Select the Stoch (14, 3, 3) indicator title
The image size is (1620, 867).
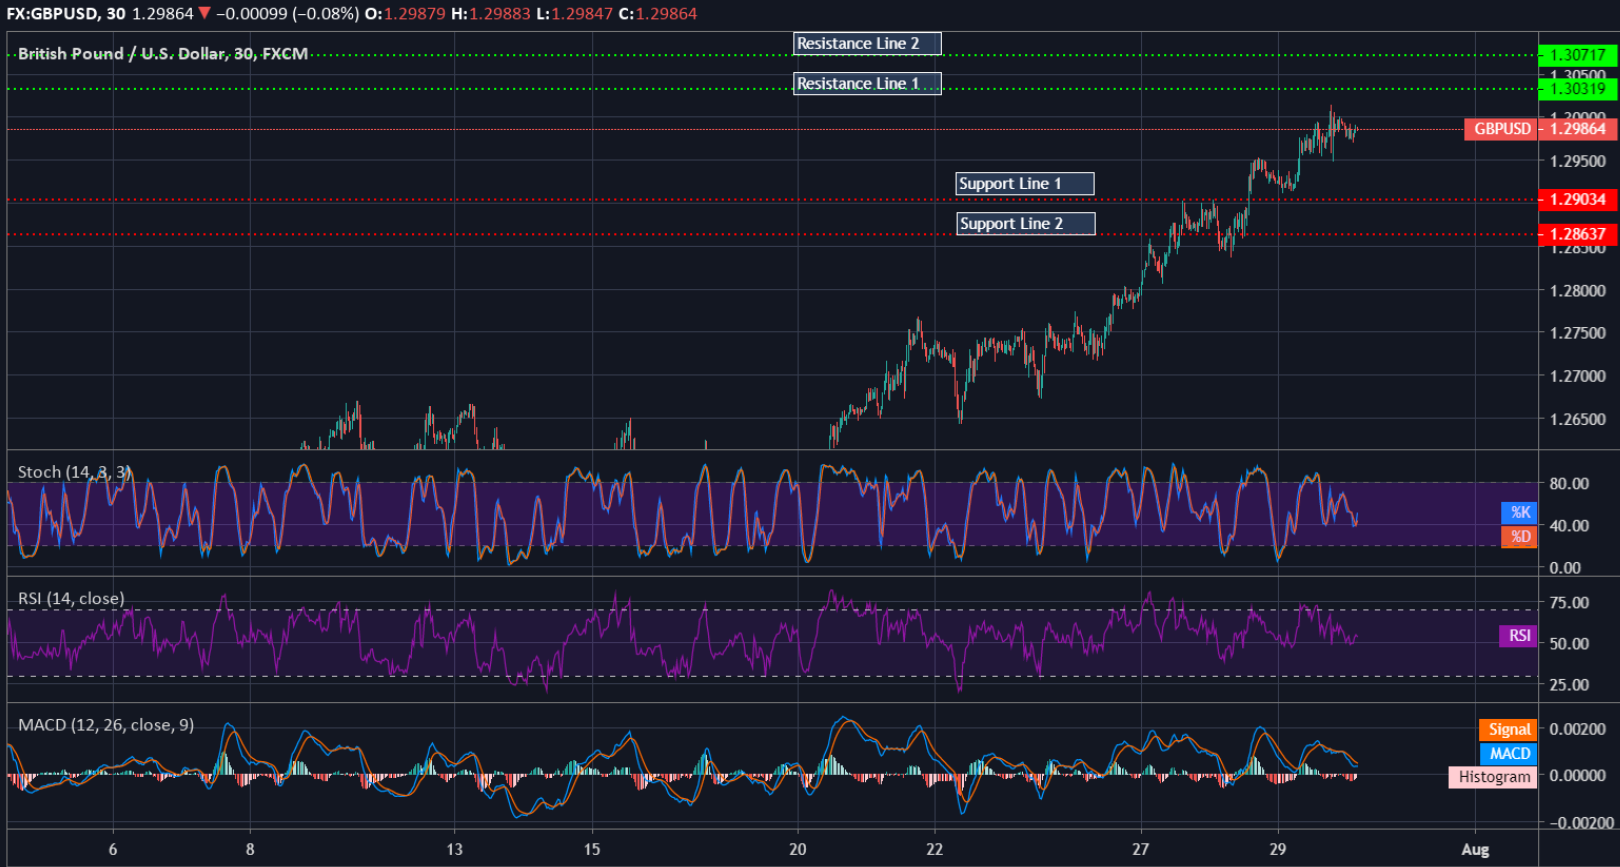tap(74, 472)
